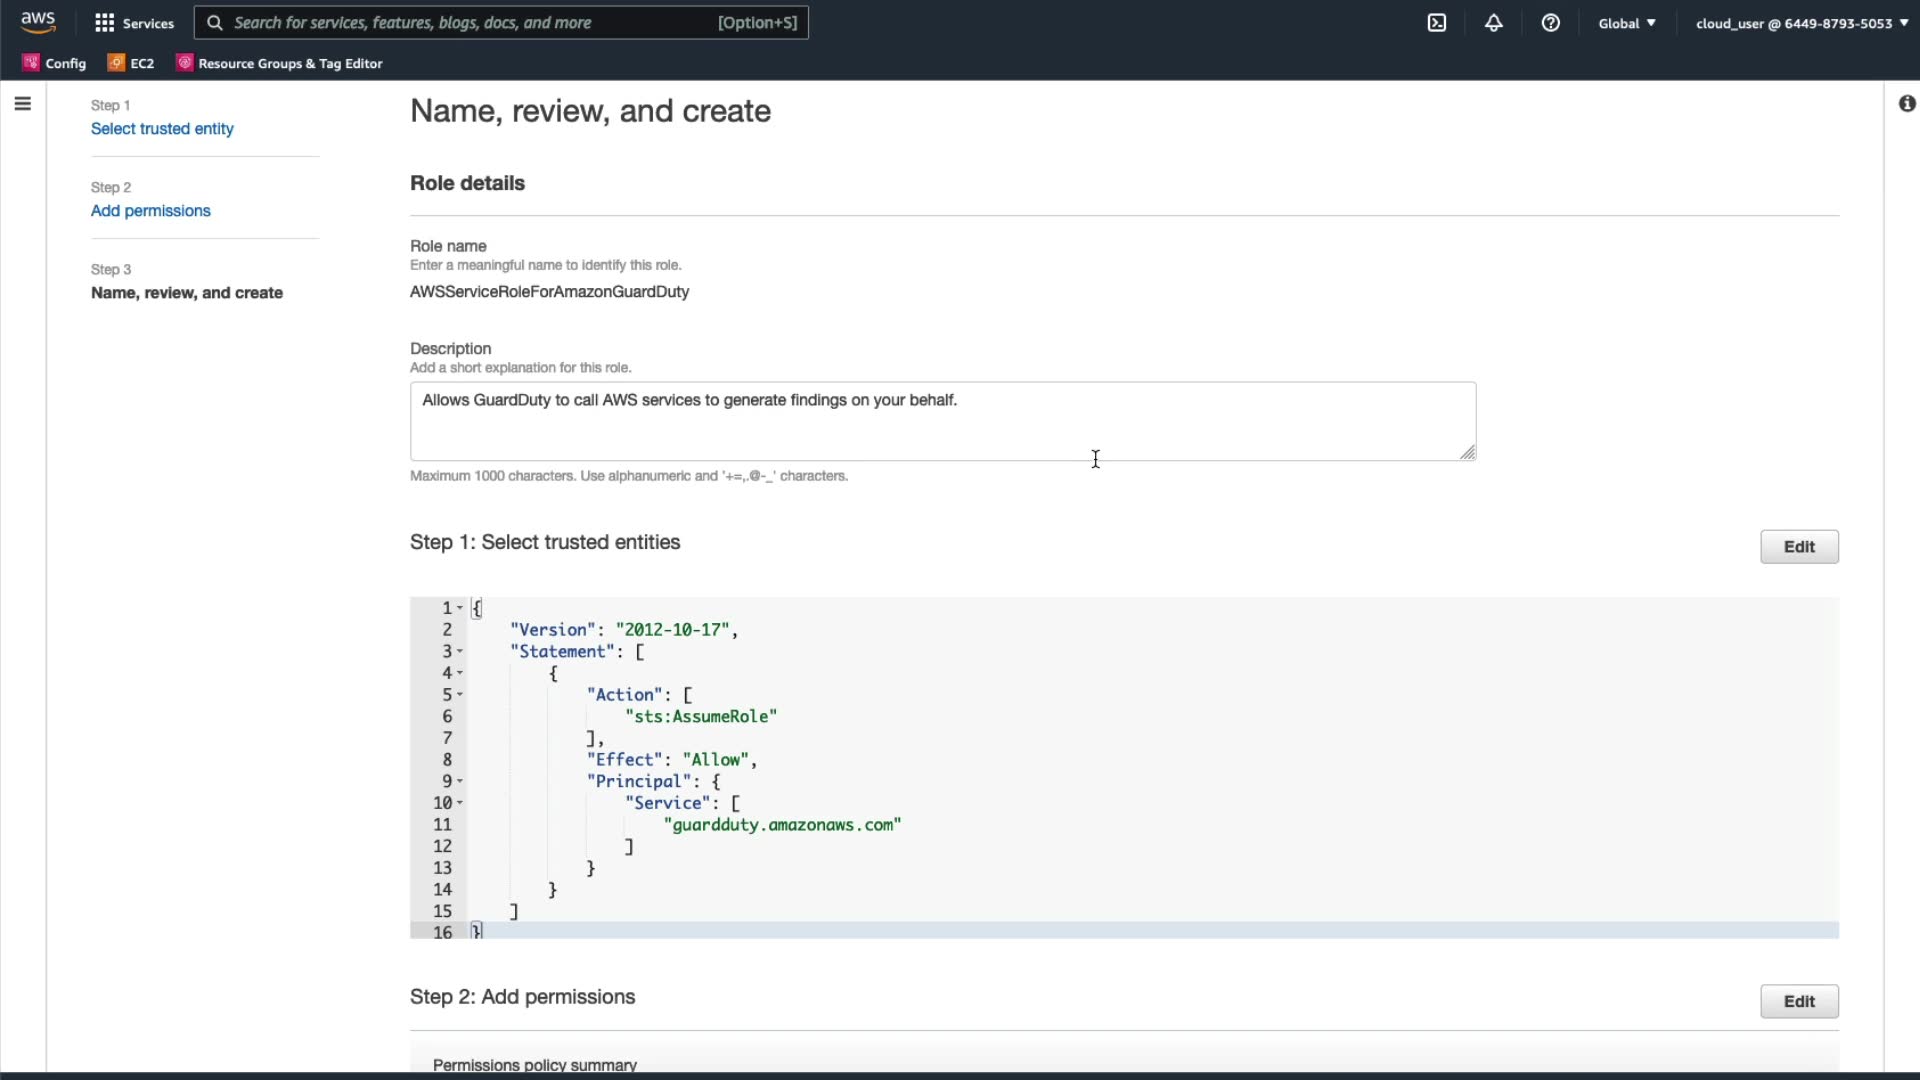Image resolution: width=1920 pixels, height=1080 pixels.
Task: Collapse the Action array fold arrow
Action: coord(460,695)
